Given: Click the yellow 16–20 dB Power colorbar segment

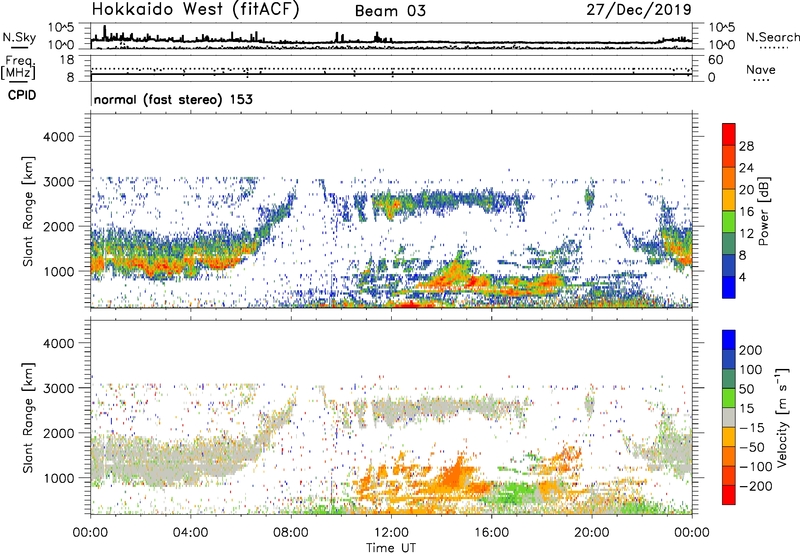Looking at the screenshot, I should point(729,200).
